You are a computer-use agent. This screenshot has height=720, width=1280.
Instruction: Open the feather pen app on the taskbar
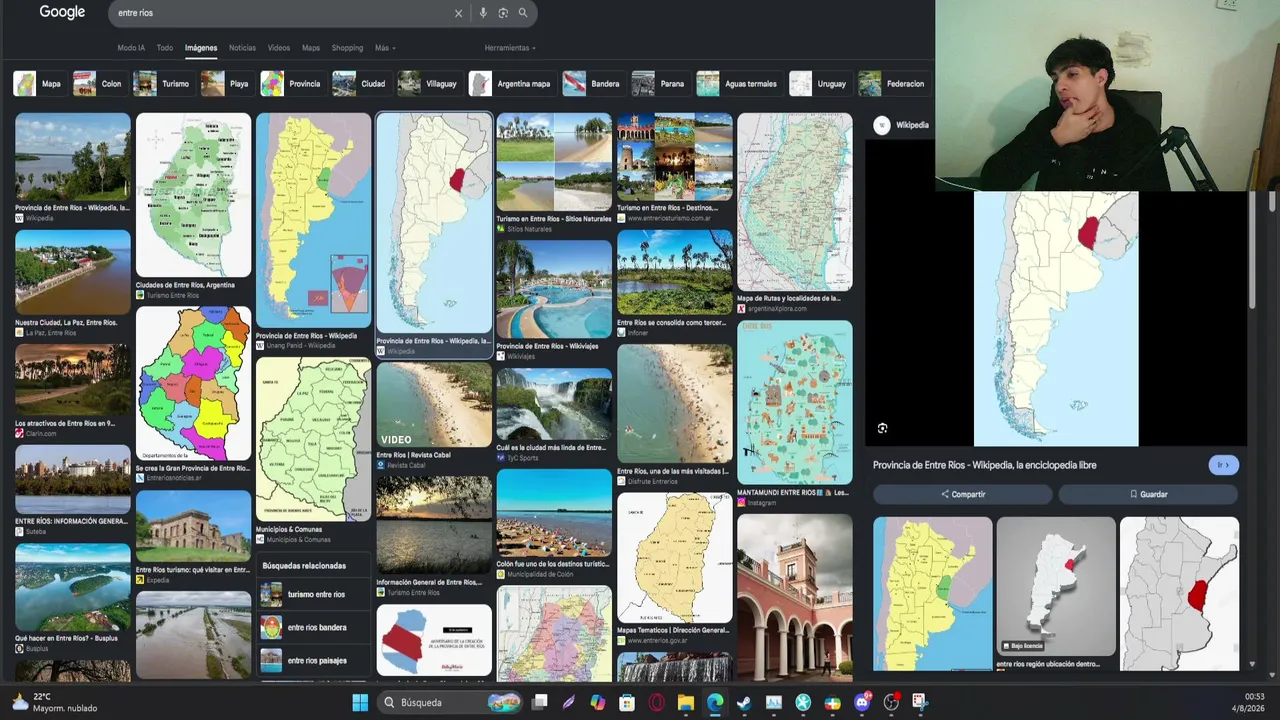568,703
